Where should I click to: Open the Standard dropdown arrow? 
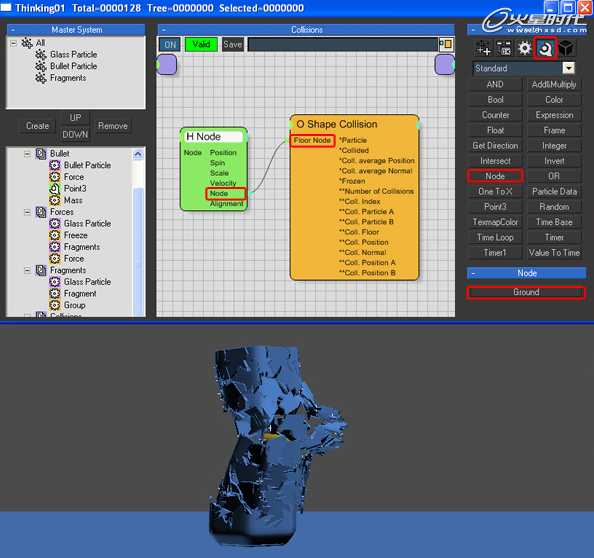click(568, 68)
